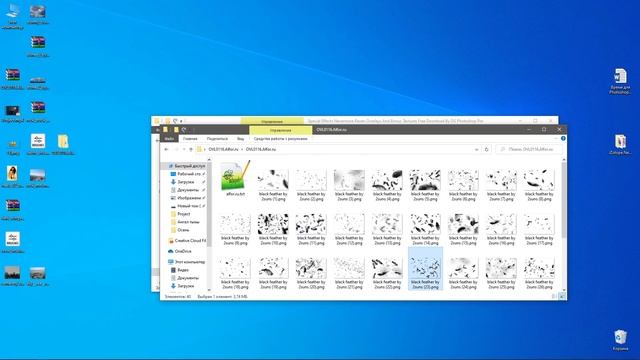Open pinned Загрузки under Быстрый доступ
Viewport: 640px width, 360px height.
tap(187, 182)
